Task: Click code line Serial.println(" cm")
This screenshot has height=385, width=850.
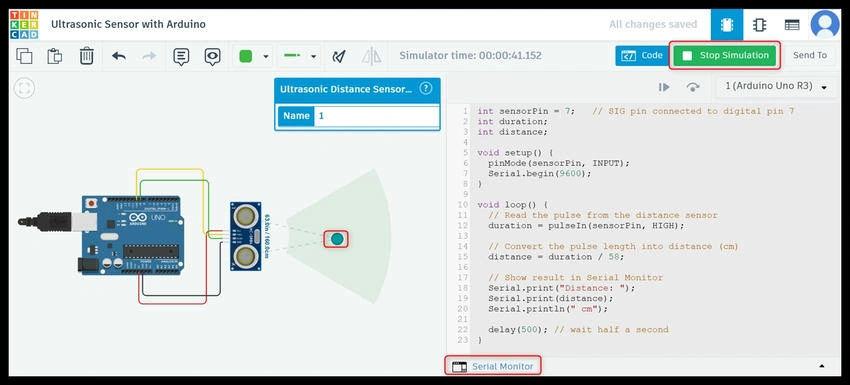Action: 548,309
